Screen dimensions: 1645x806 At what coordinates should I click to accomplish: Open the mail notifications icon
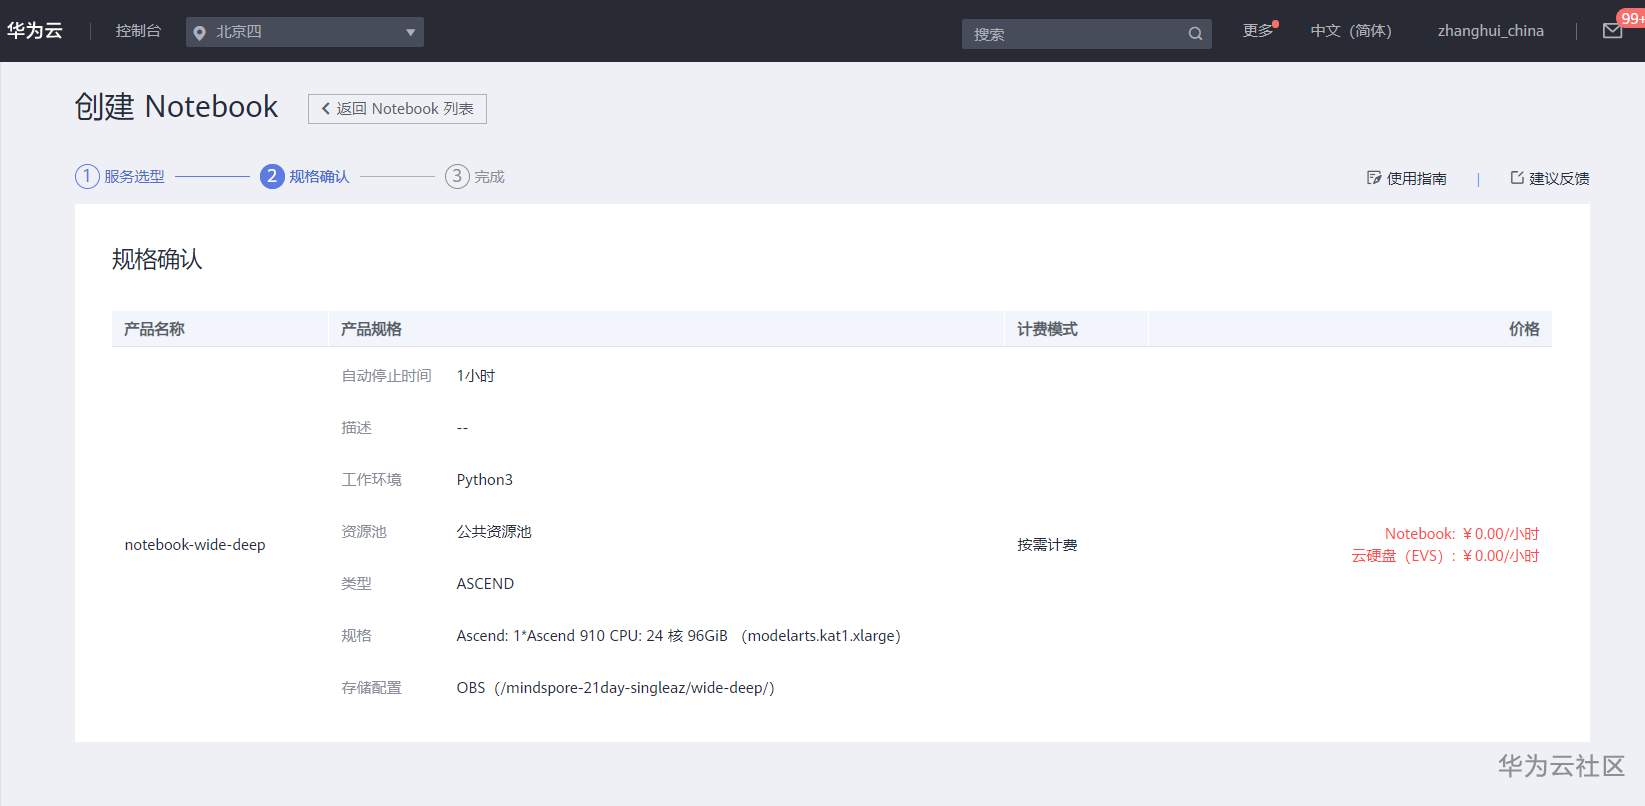[x=1613, y=31]
